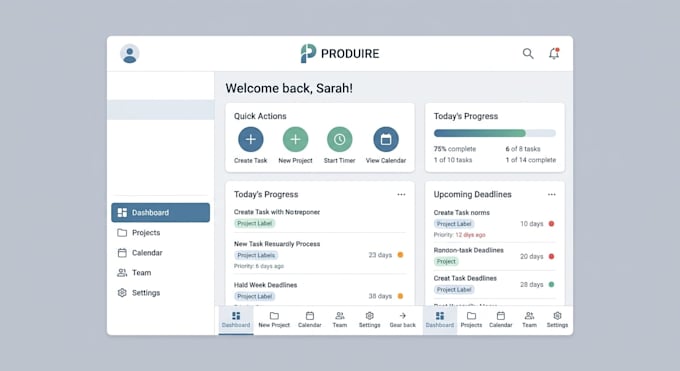Screen dimensions: 680x371
Task: Click green Project tag under Rondon-task Deadlines
Action: 446,261
